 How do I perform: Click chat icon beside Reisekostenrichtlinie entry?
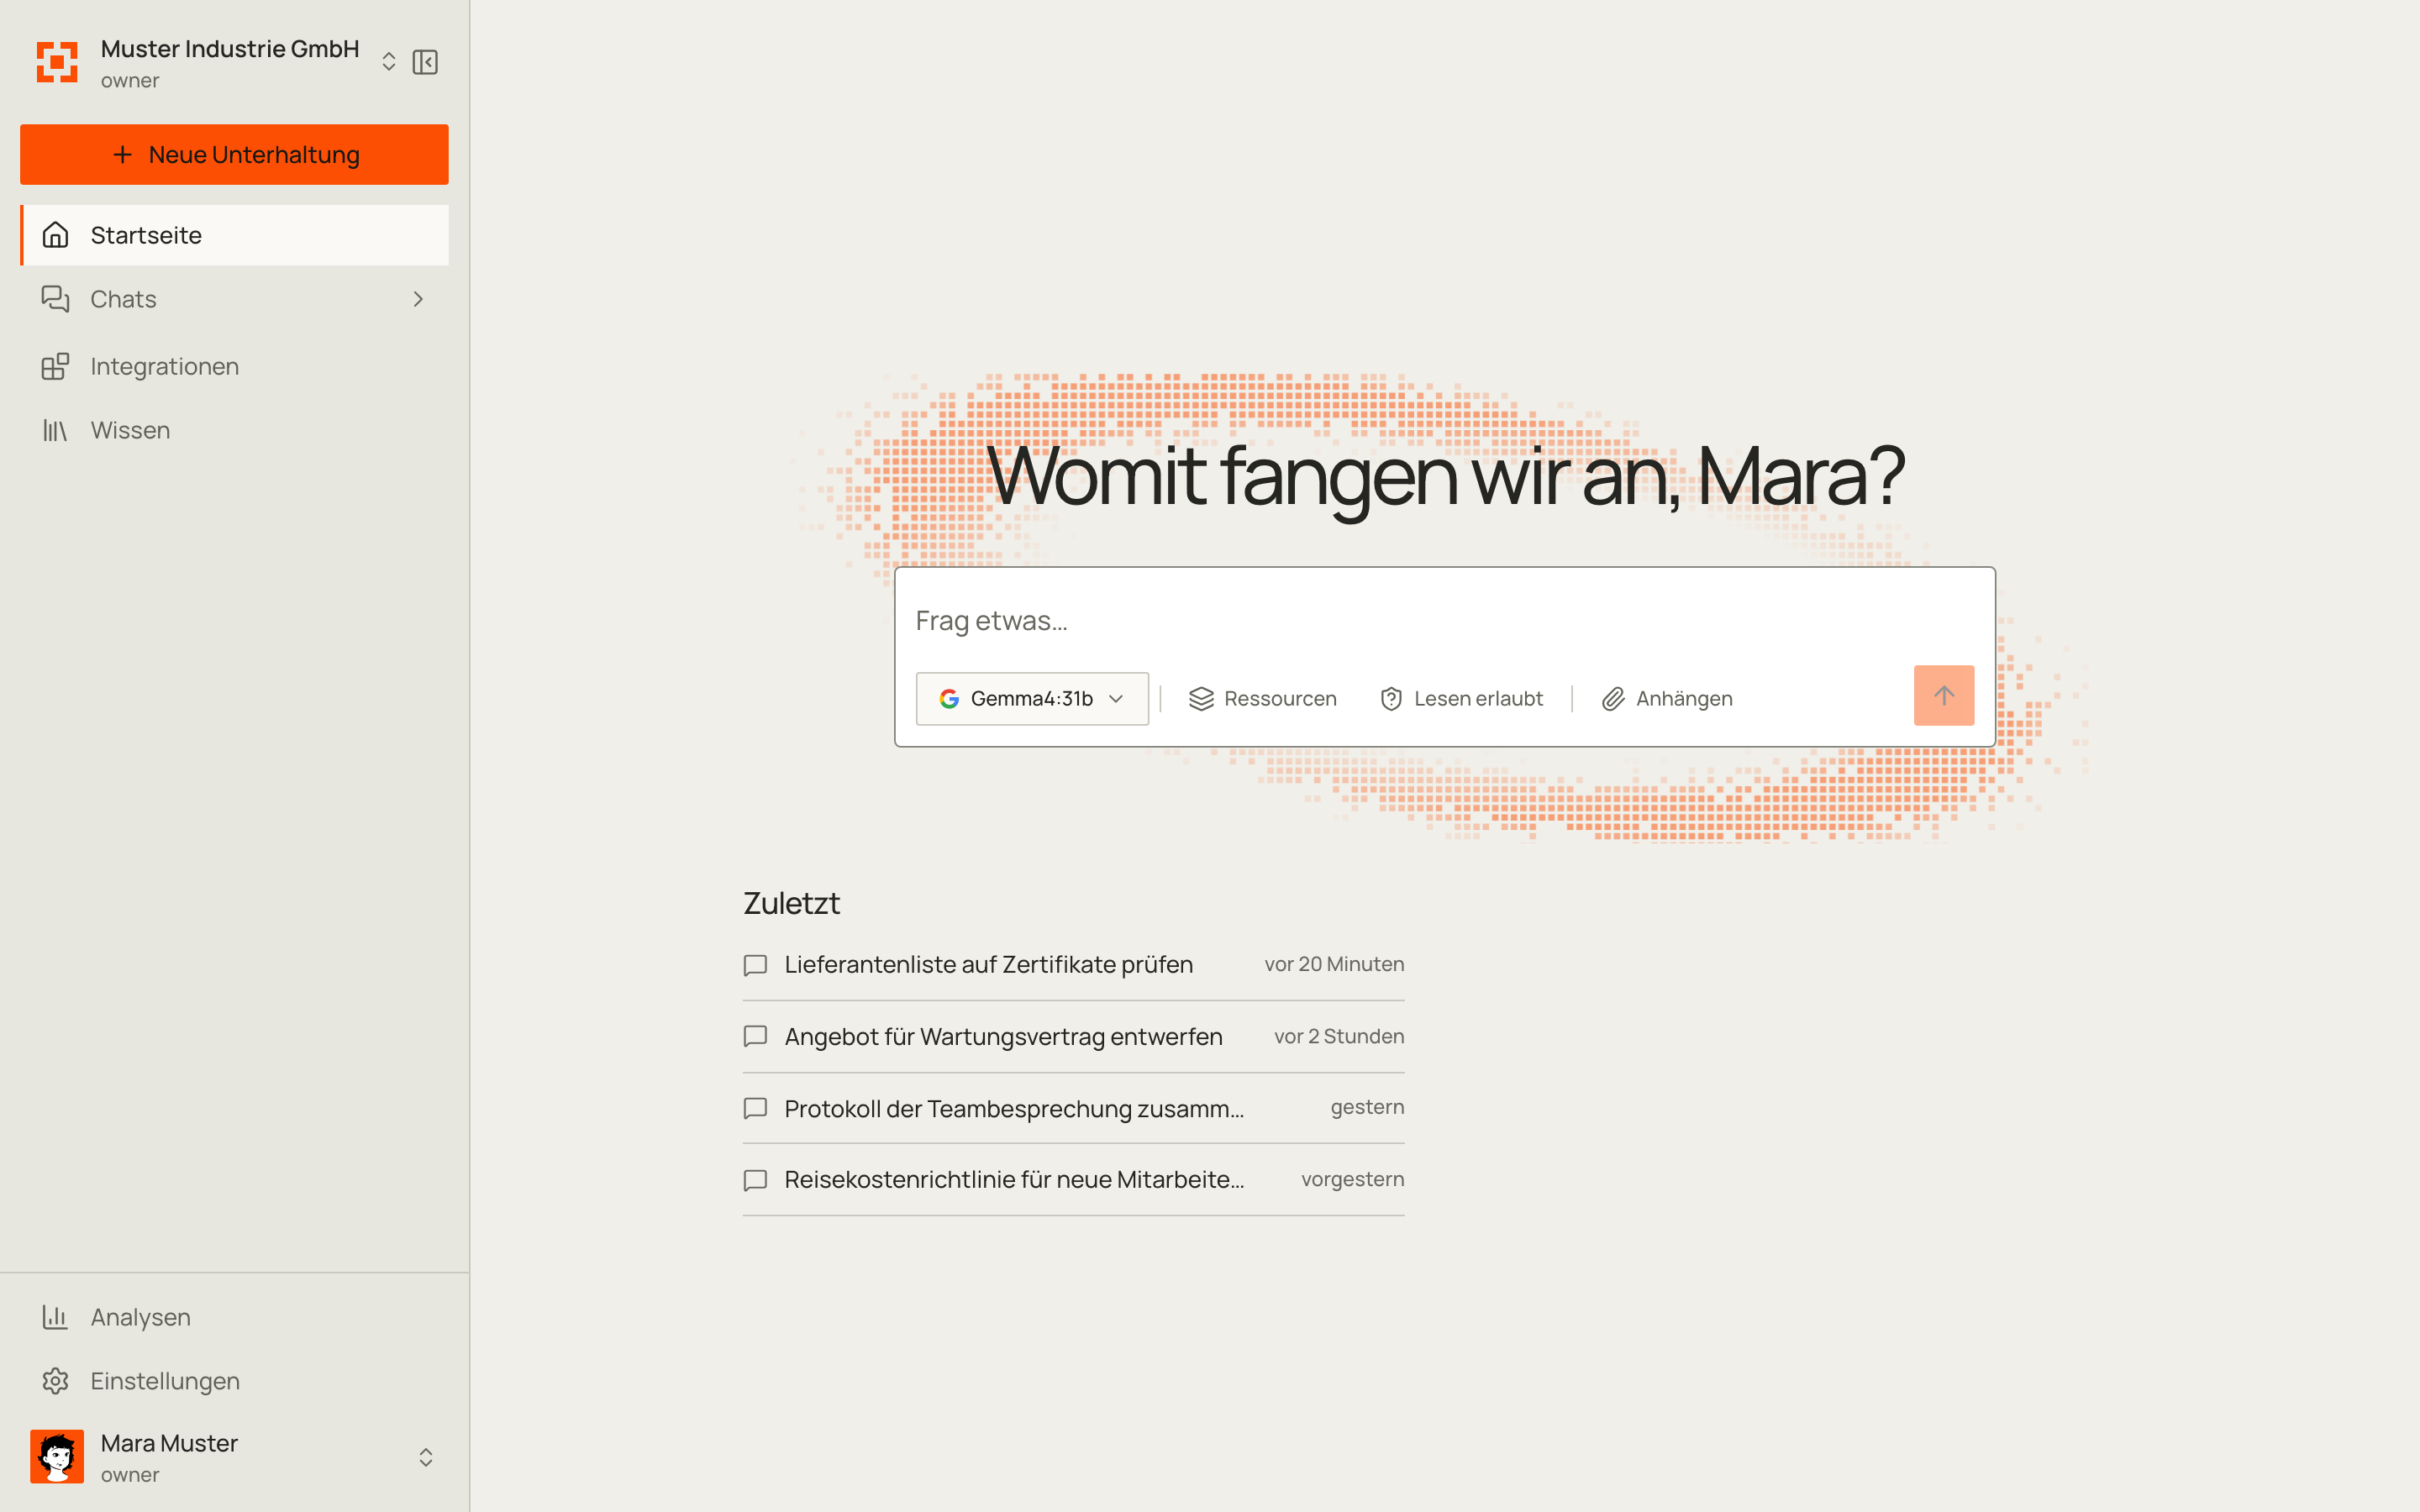tap(756, 1180)
